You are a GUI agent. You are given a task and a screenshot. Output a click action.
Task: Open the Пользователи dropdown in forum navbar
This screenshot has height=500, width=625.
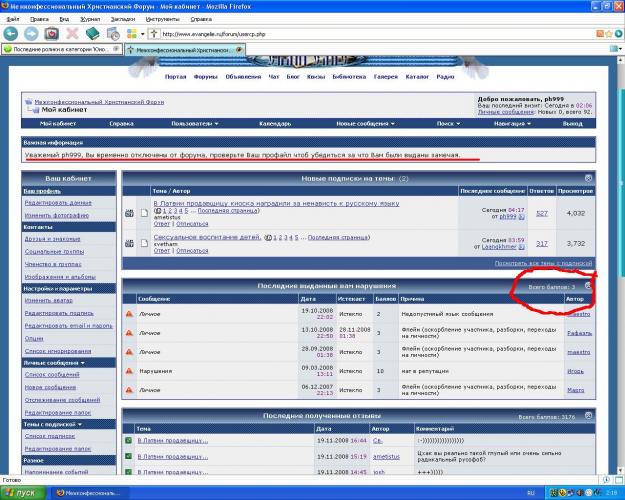(195, 124)
